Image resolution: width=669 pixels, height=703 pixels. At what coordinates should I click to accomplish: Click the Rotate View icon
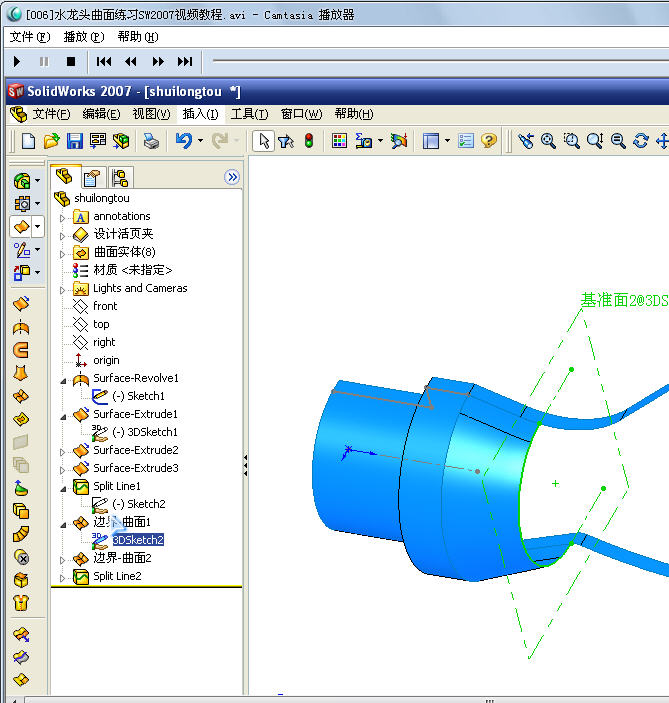[x=641, y=141]
